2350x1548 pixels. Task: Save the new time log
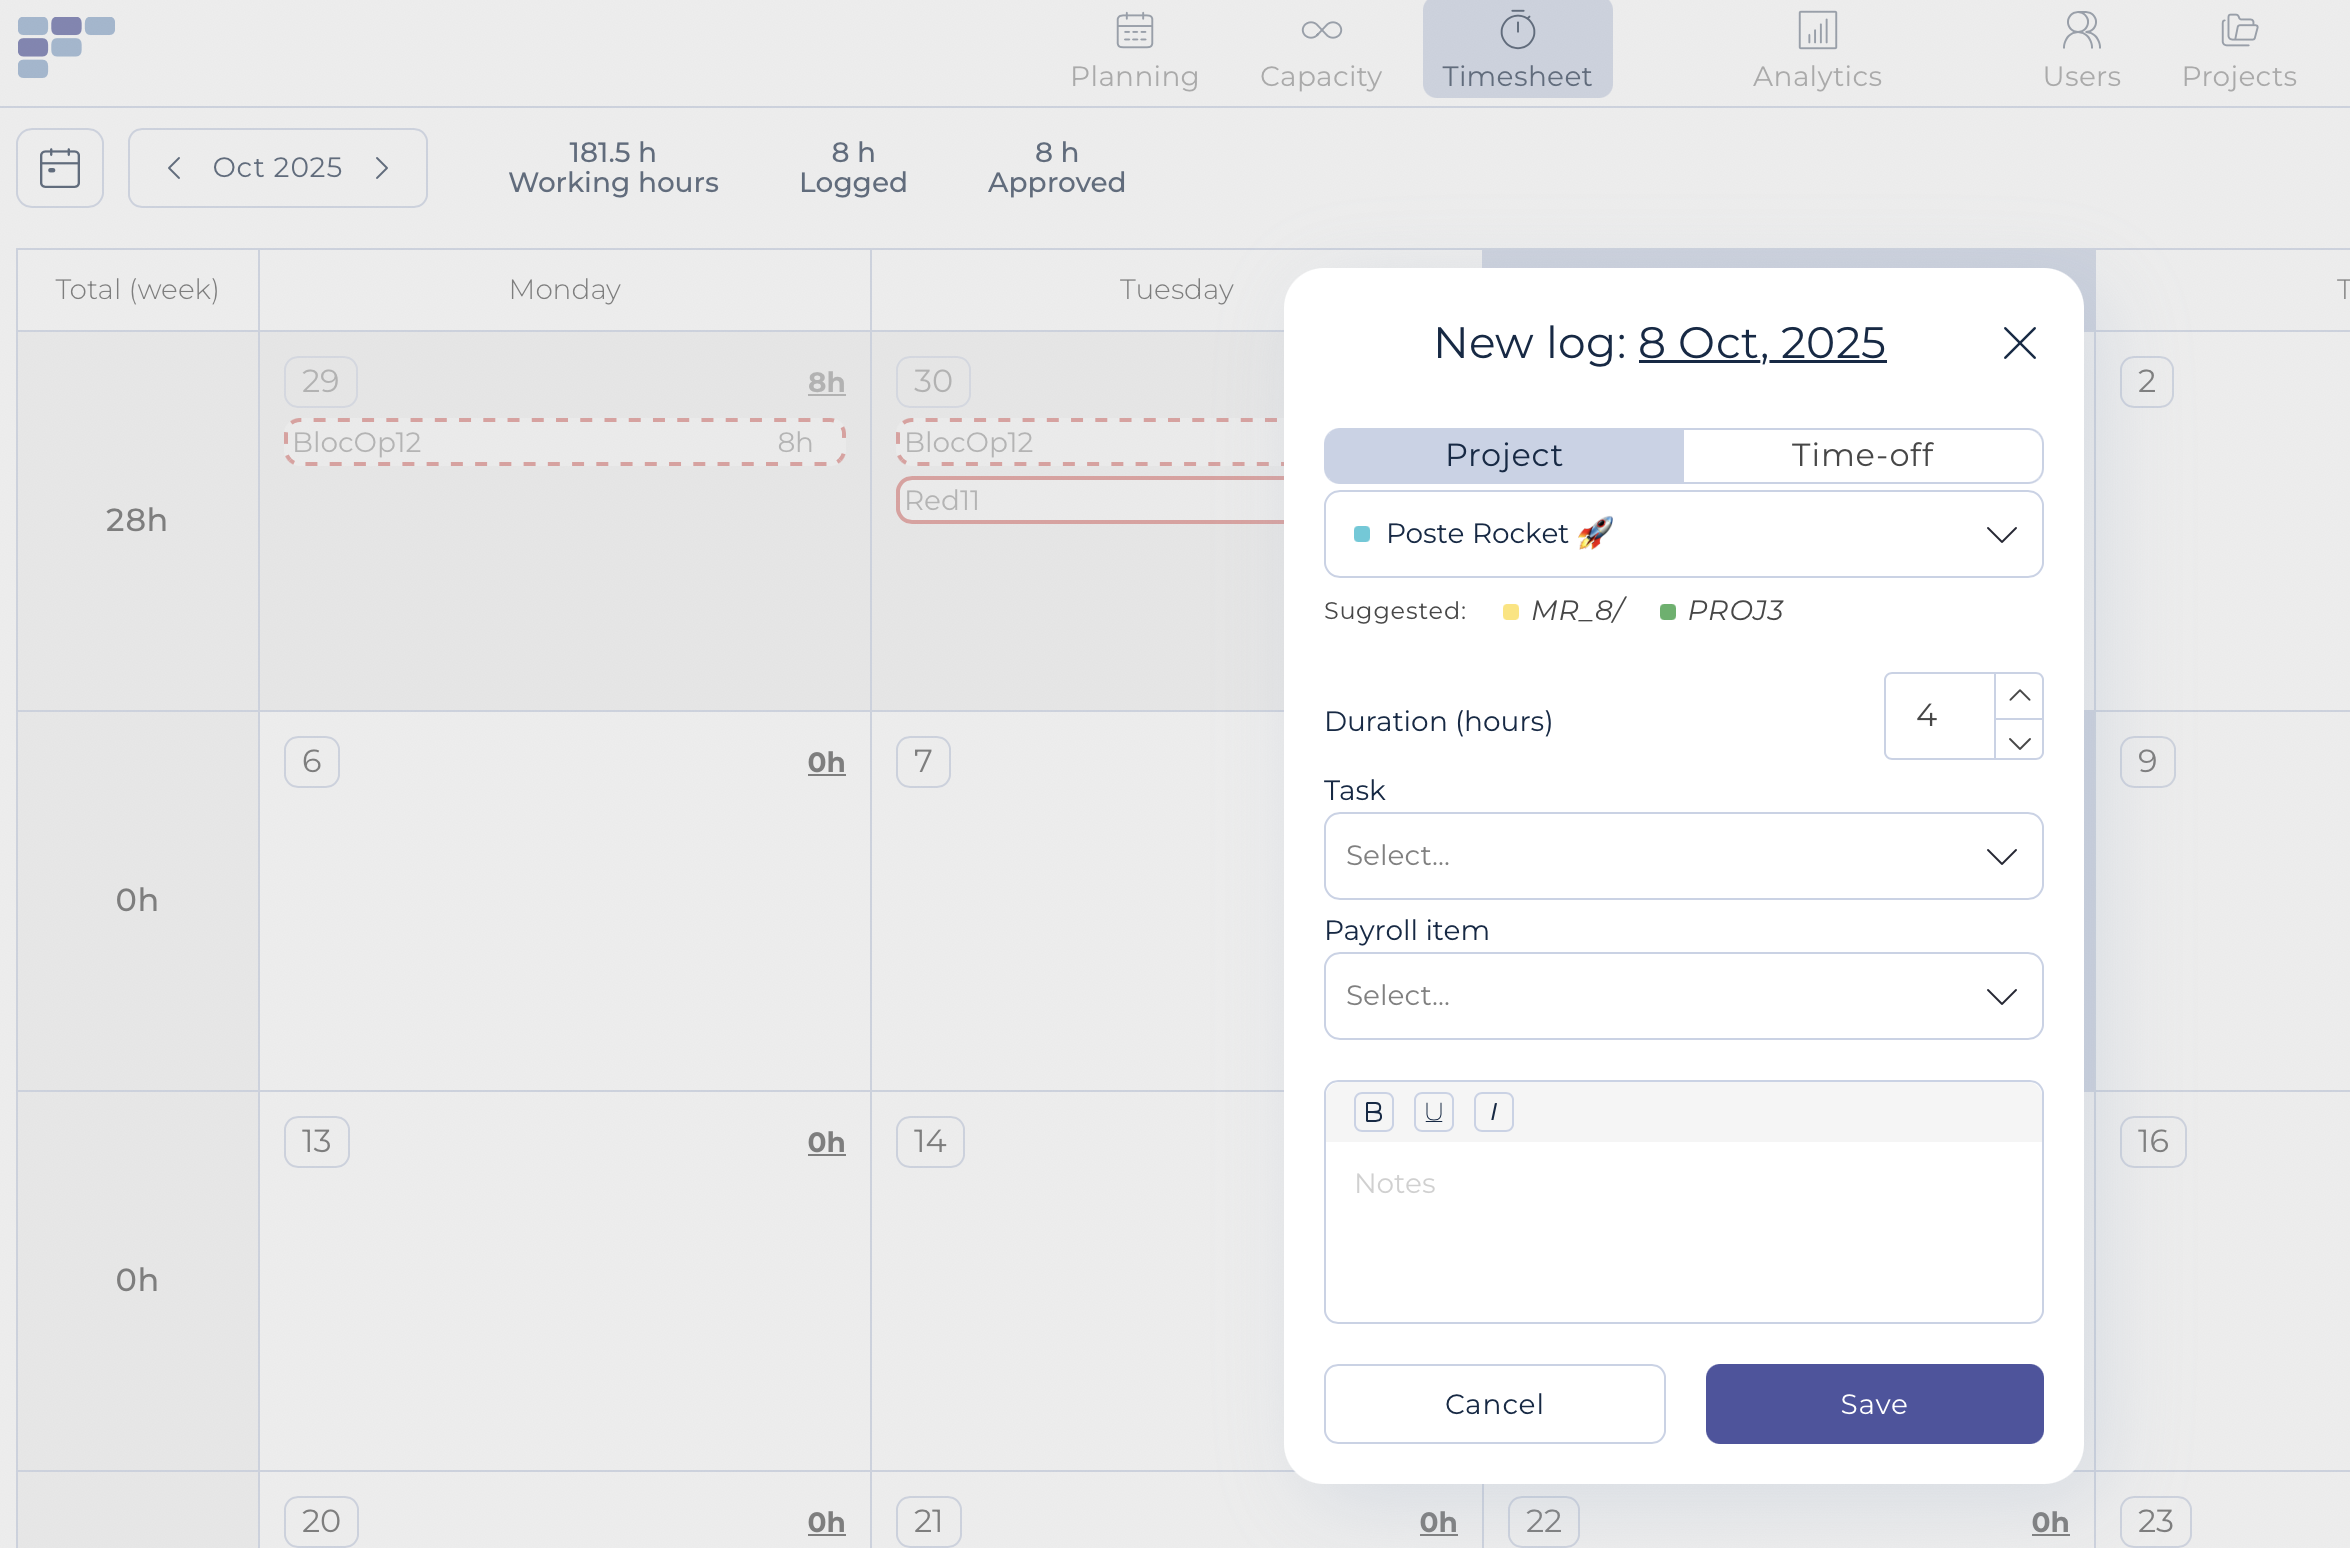point(1874,1404)
